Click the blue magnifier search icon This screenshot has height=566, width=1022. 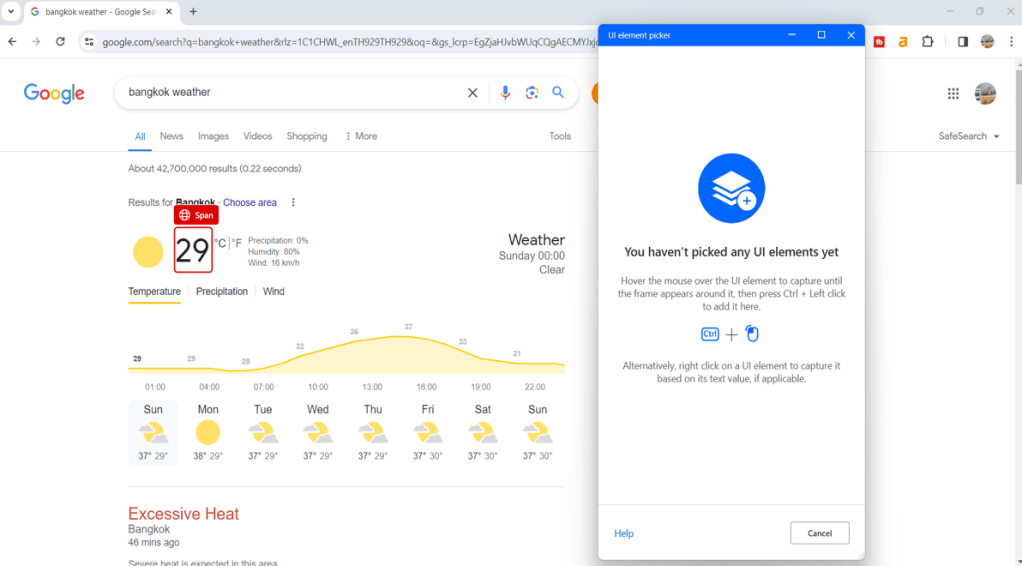(x=559, y=93)
